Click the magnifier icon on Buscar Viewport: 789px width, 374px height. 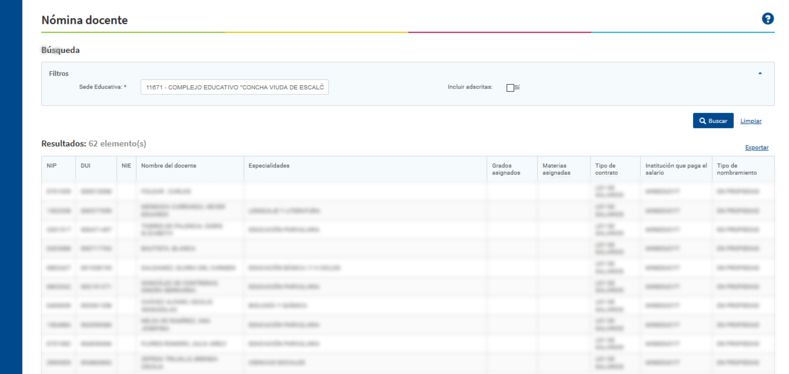[x=702, y=121]
